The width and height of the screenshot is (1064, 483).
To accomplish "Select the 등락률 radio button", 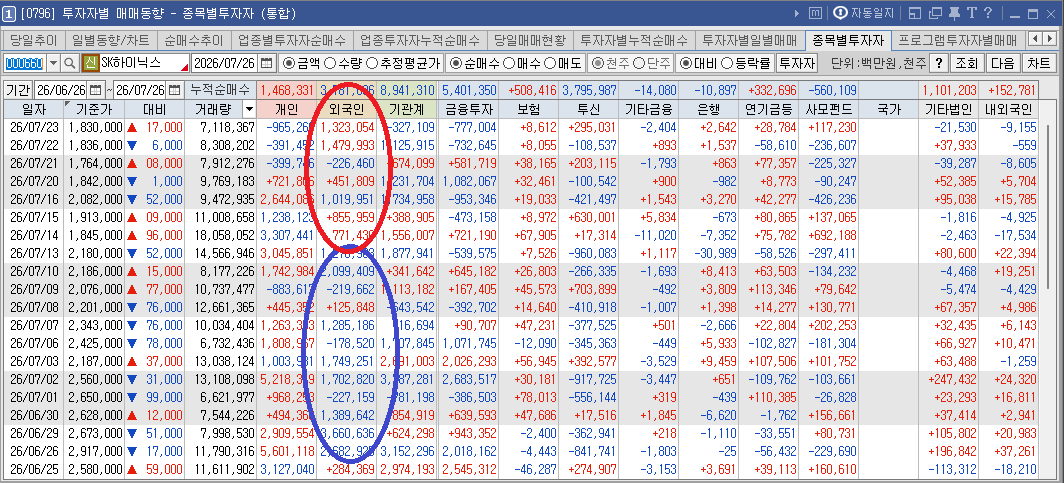I will tap(727, 63).
